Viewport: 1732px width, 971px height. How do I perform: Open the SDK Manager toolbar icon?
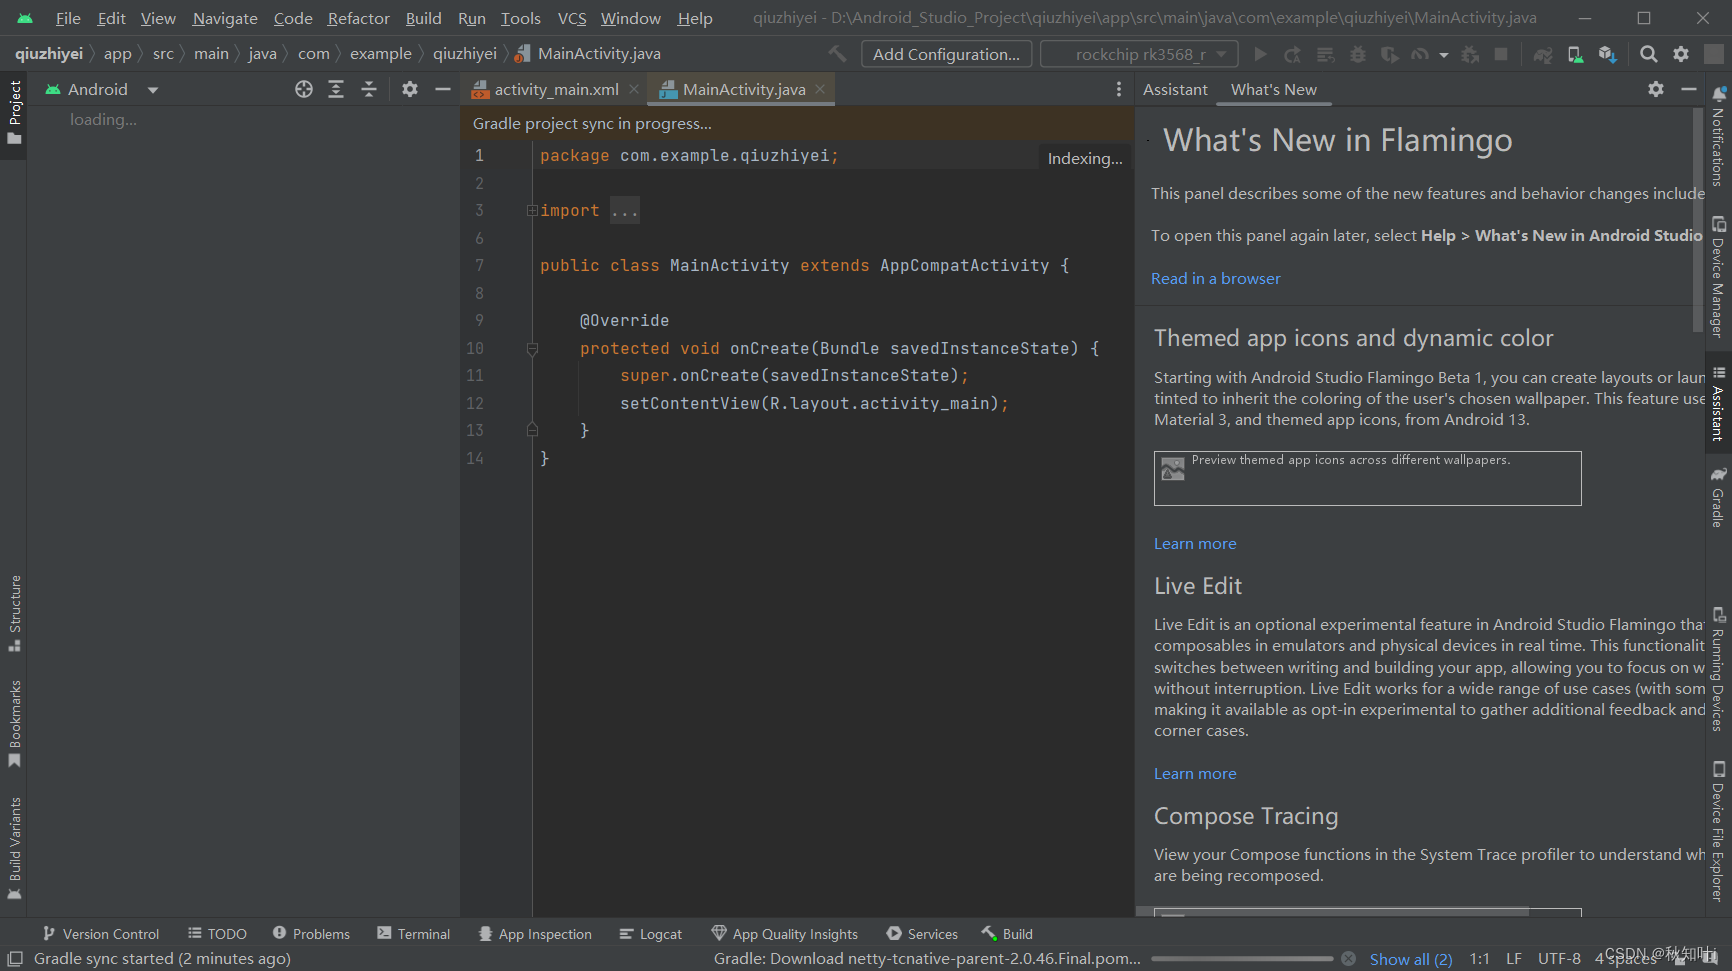1607,54
